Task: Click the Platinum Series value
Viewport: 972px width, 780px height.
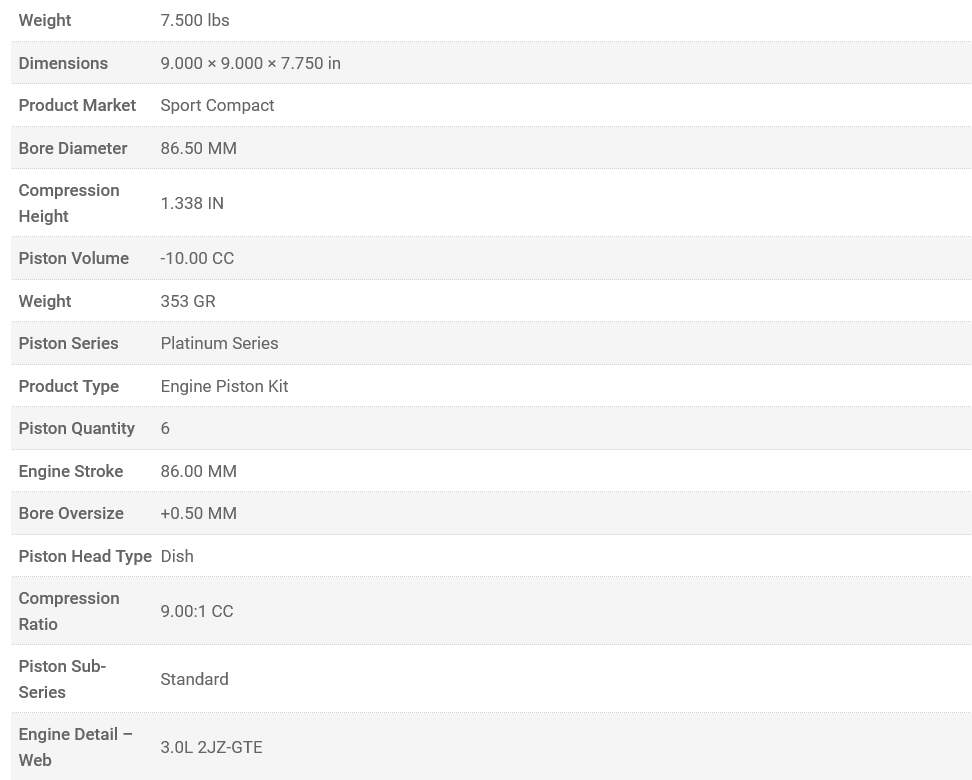Action: pos(219,343)
